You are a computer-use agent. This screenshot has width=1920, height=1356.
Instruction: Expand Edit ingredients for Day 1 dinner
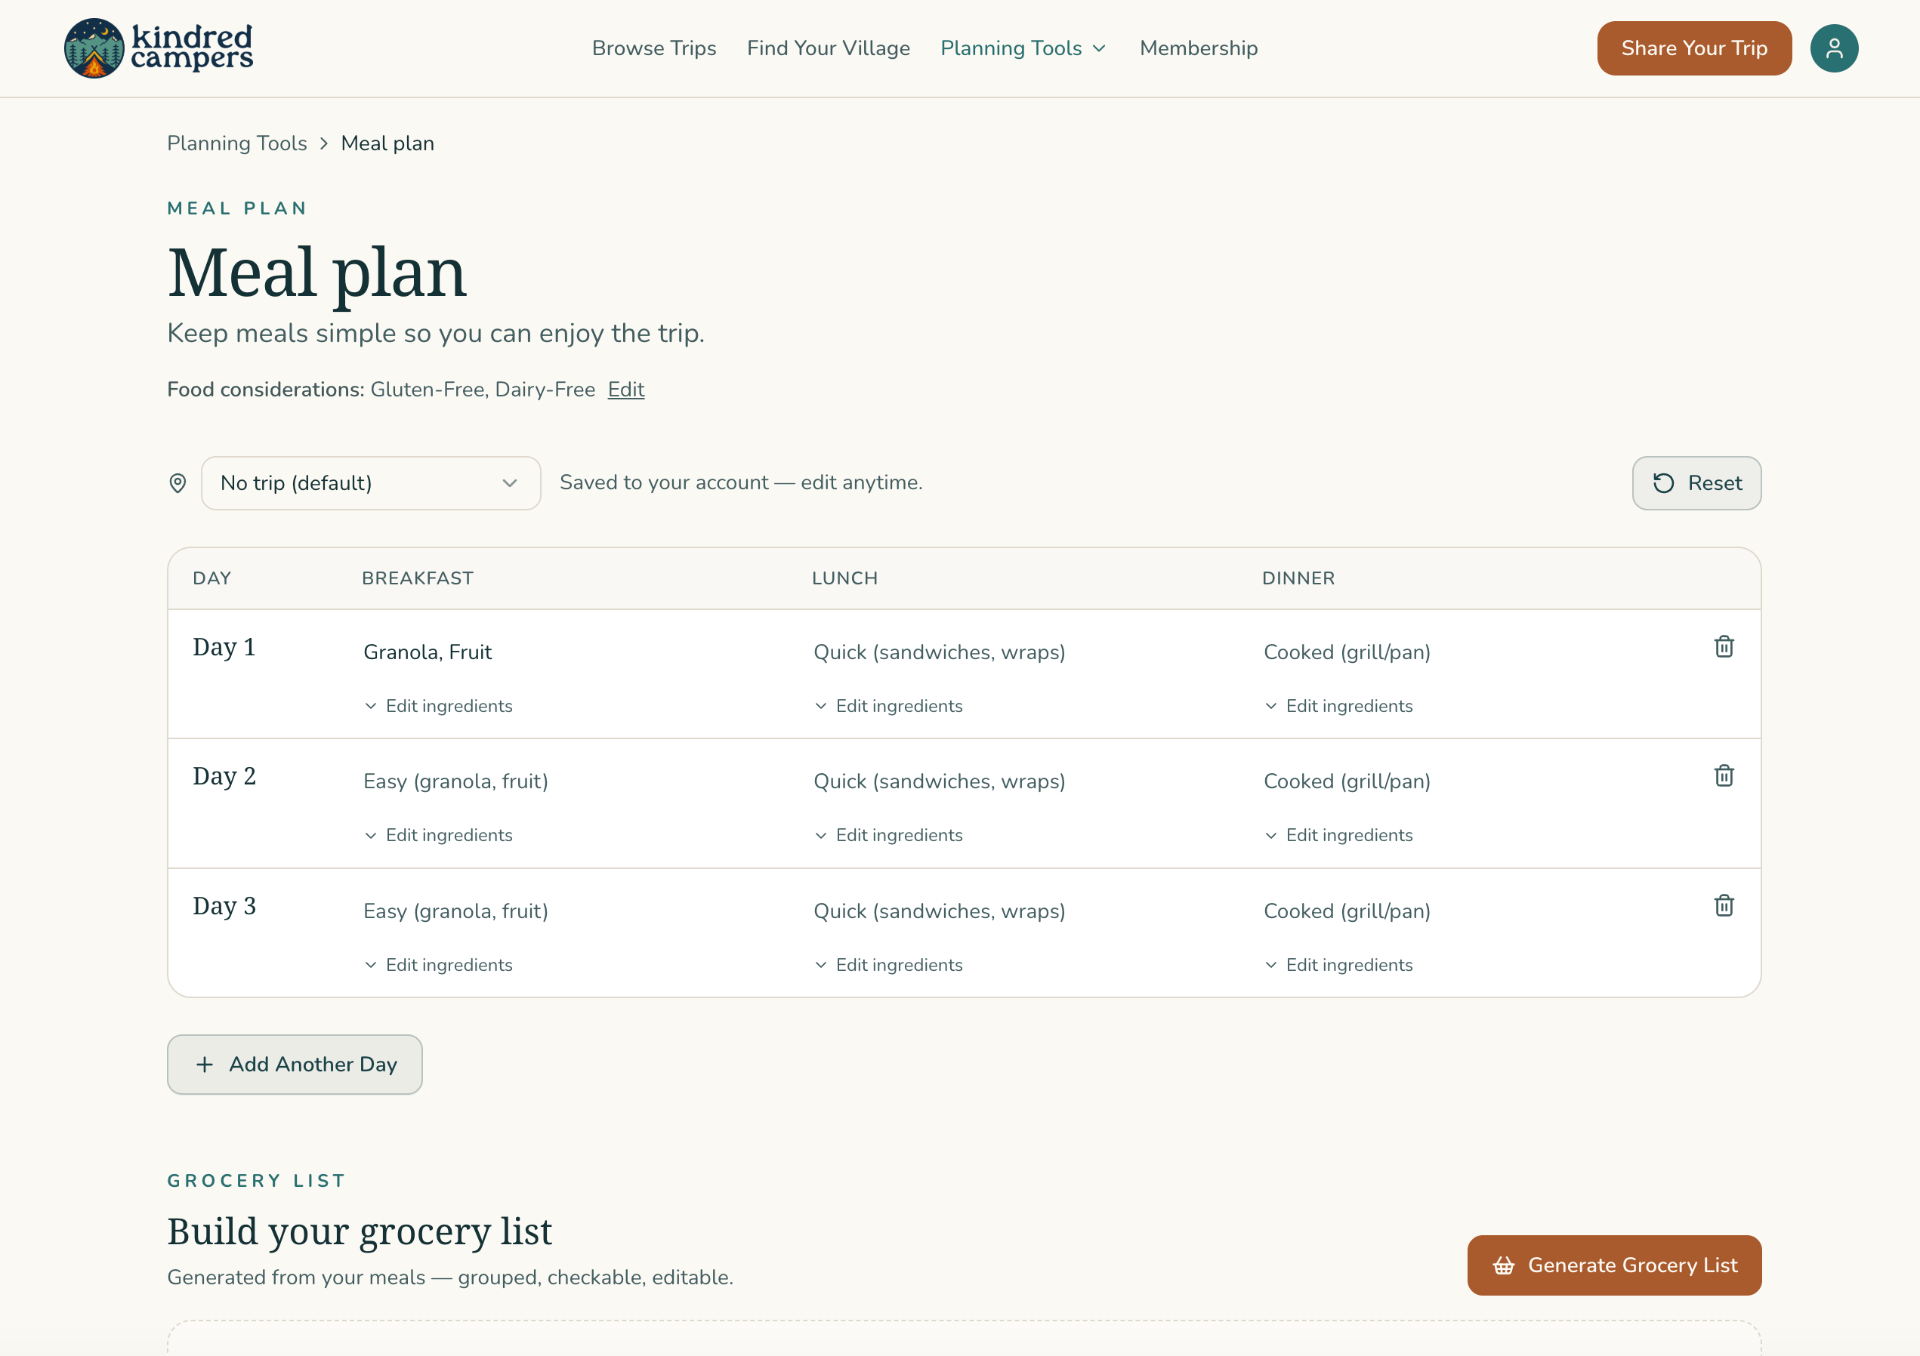click(x=1338, y=706)
